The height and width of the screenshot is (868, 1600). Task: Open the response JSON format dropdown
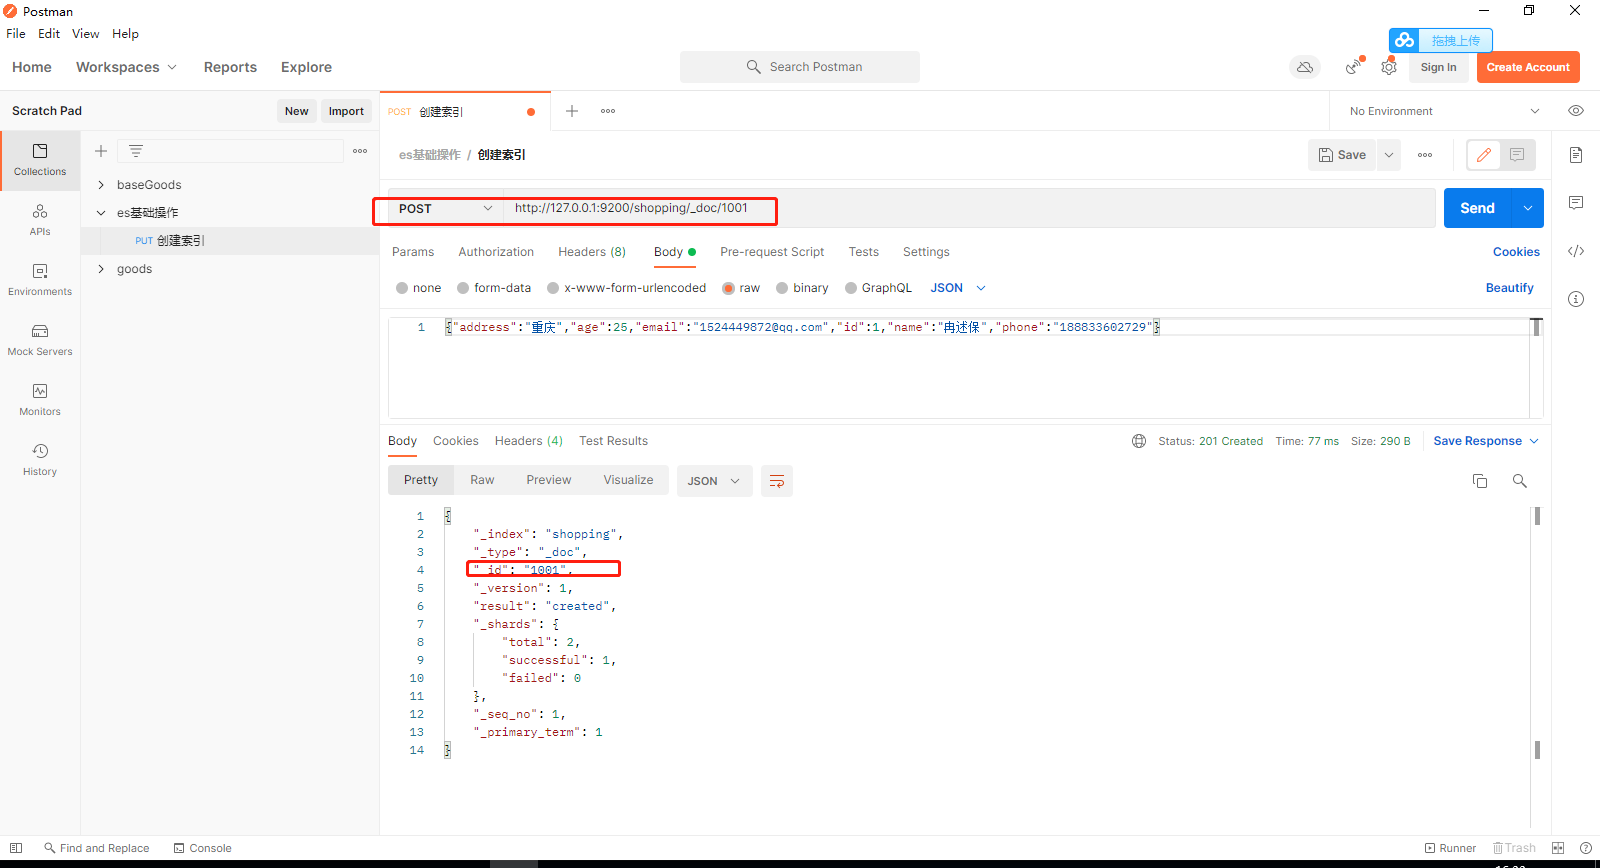pyautogui.click(x=715, y=481)
